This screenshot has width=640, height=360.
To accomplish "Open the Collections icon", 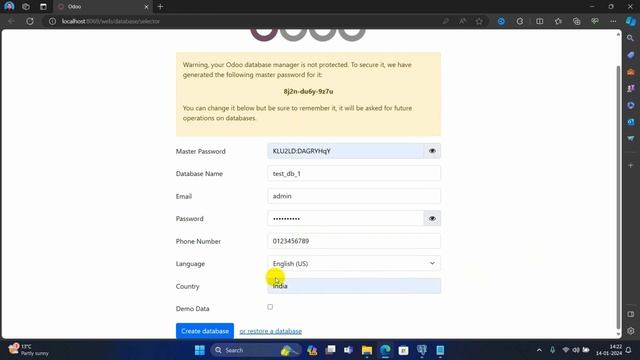I will 576,21.
